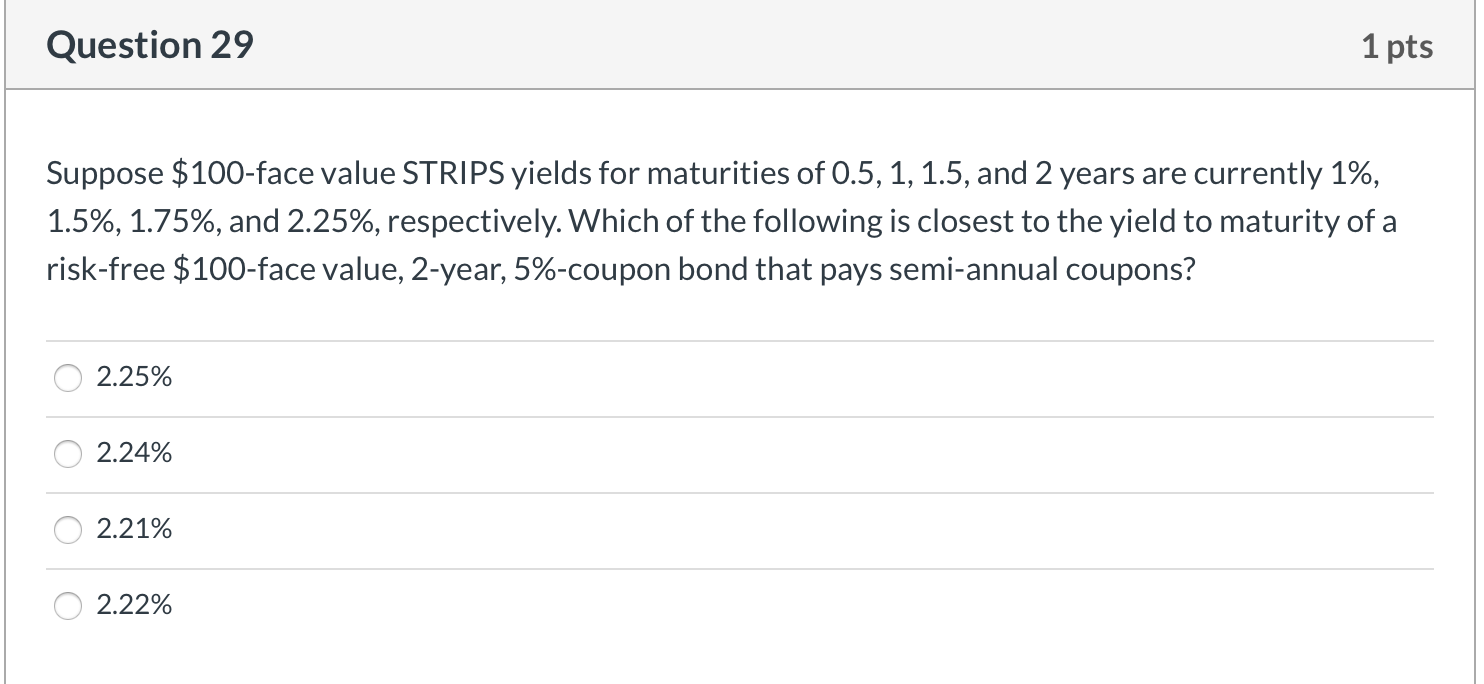Choose the first listed answer choice
This screenshot has height=684, width=1484.
134,377
